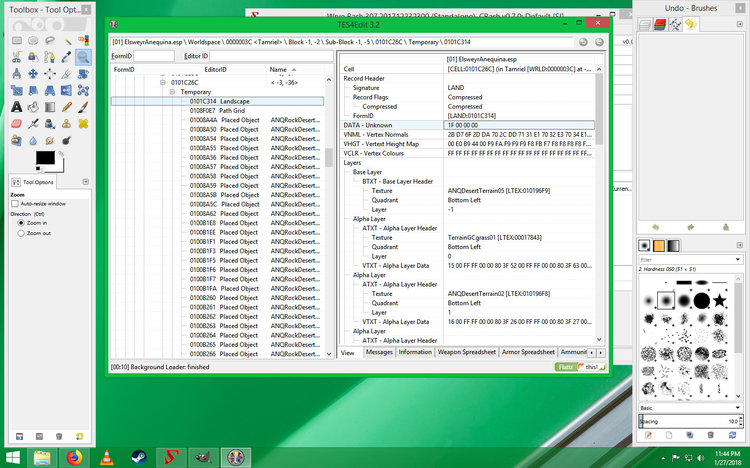Open the Undo dock tab configuration menu
750x468 pixels.
[x=739, y=23]
